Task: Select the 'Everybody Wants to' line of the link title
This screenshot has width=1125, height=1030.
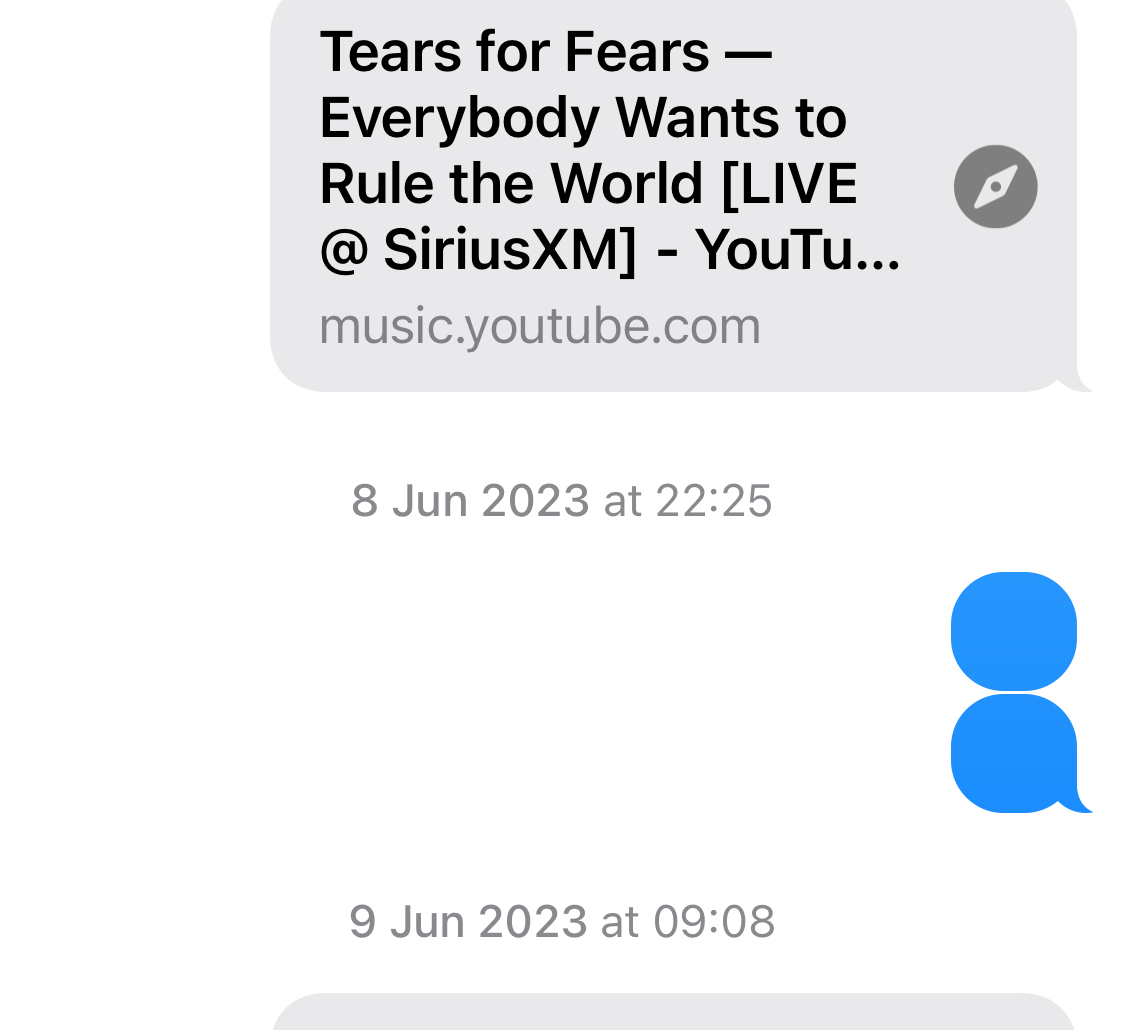Action: pos(583,119)
